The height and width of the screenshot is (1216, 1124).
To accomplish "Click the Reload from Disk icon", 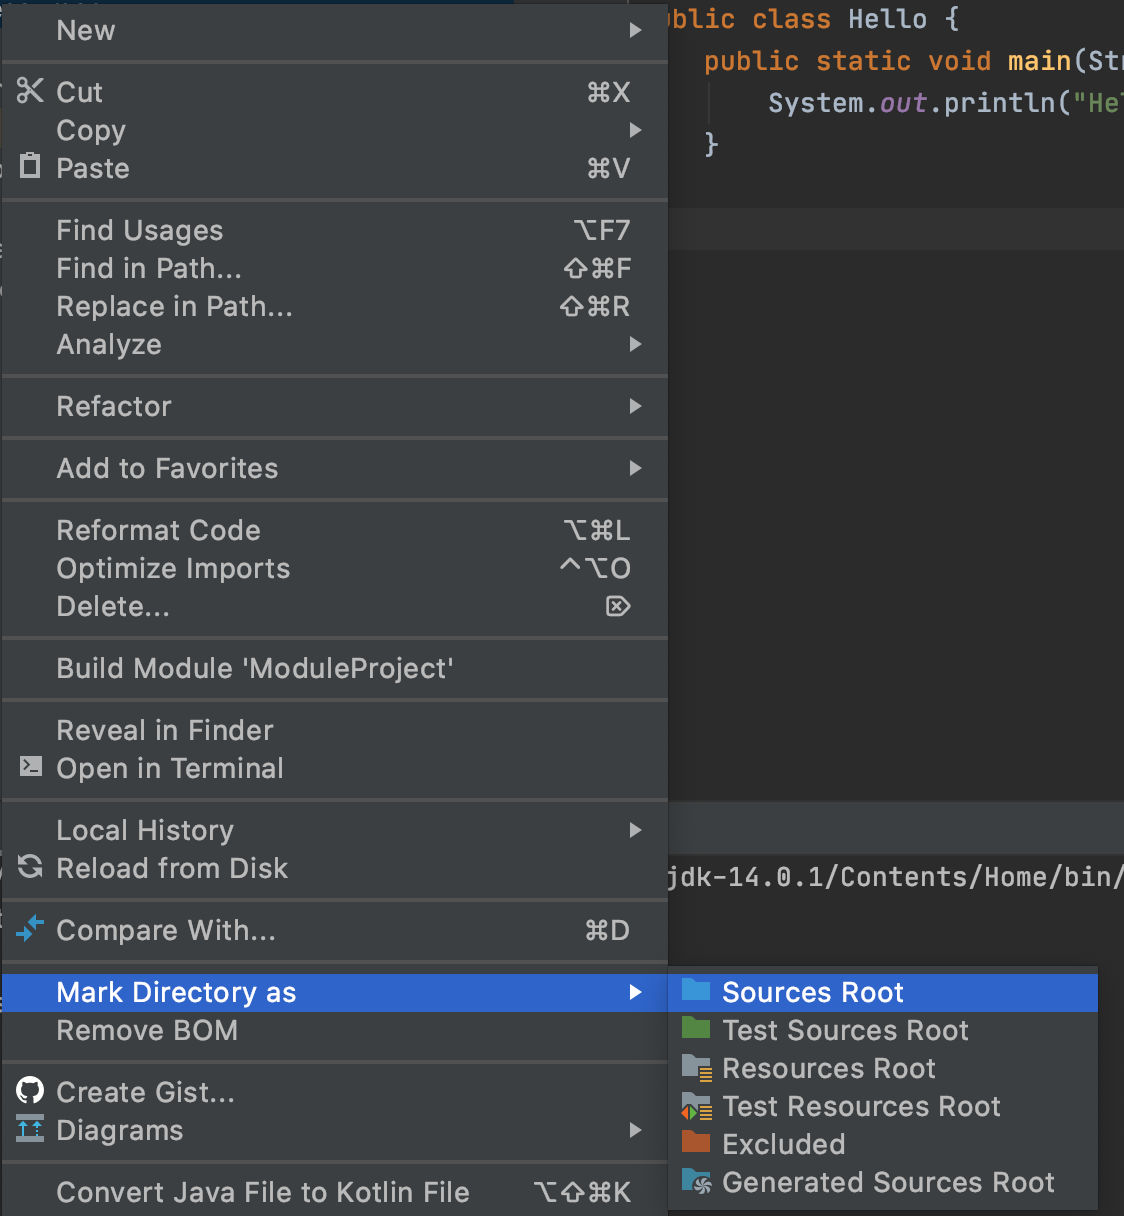I will (31, 867).
